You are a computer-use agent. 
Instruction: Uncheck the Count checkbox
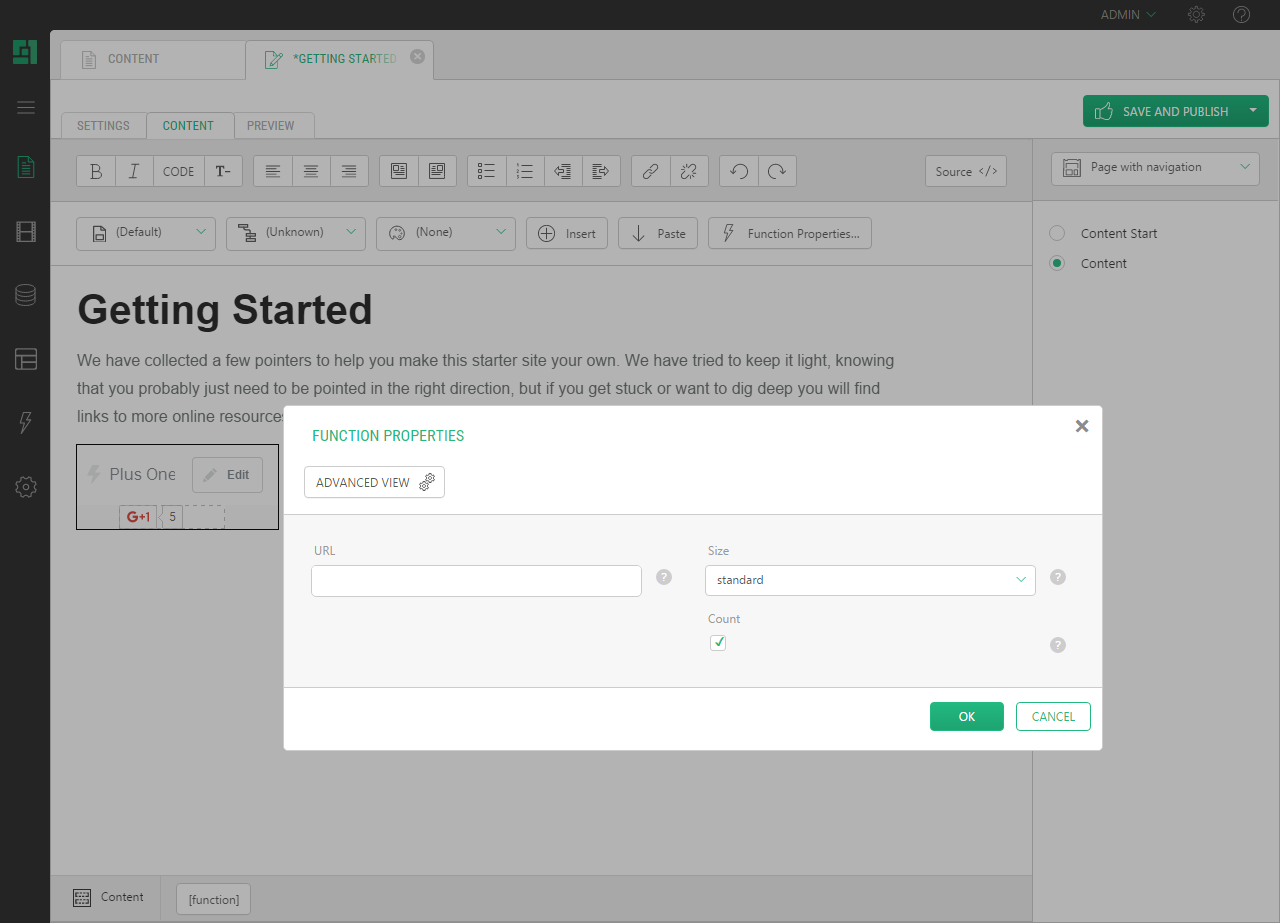click(718, 643)
